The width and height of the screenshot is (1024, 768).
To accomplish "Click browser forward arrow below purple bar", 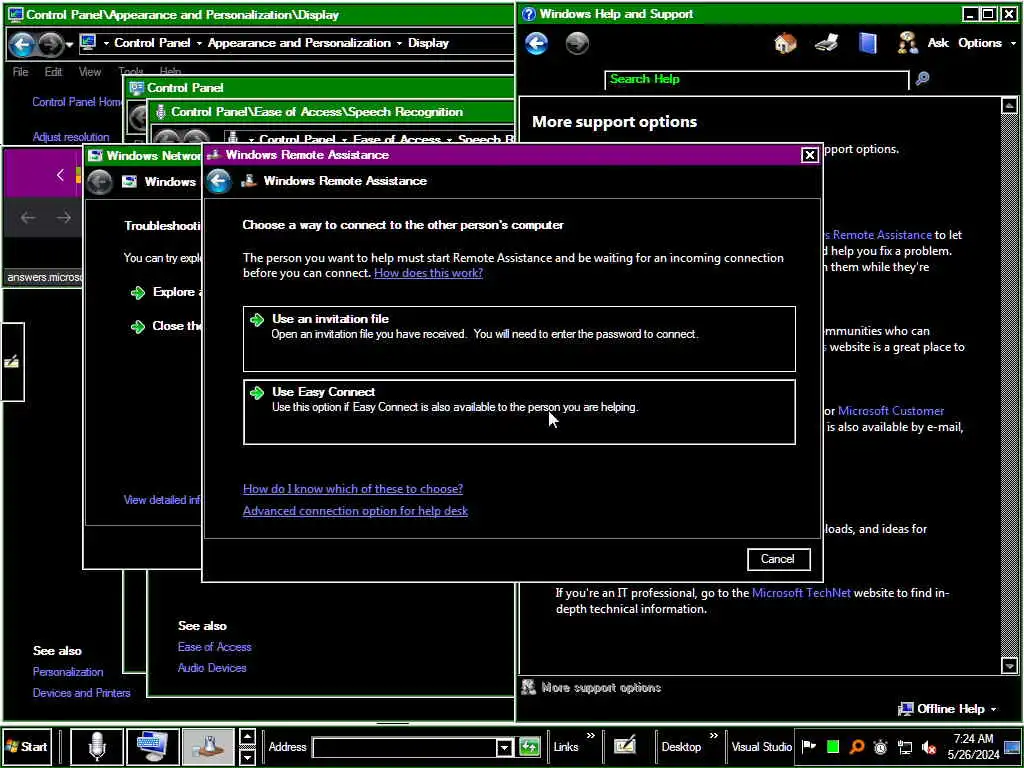I will pos(63,217).
